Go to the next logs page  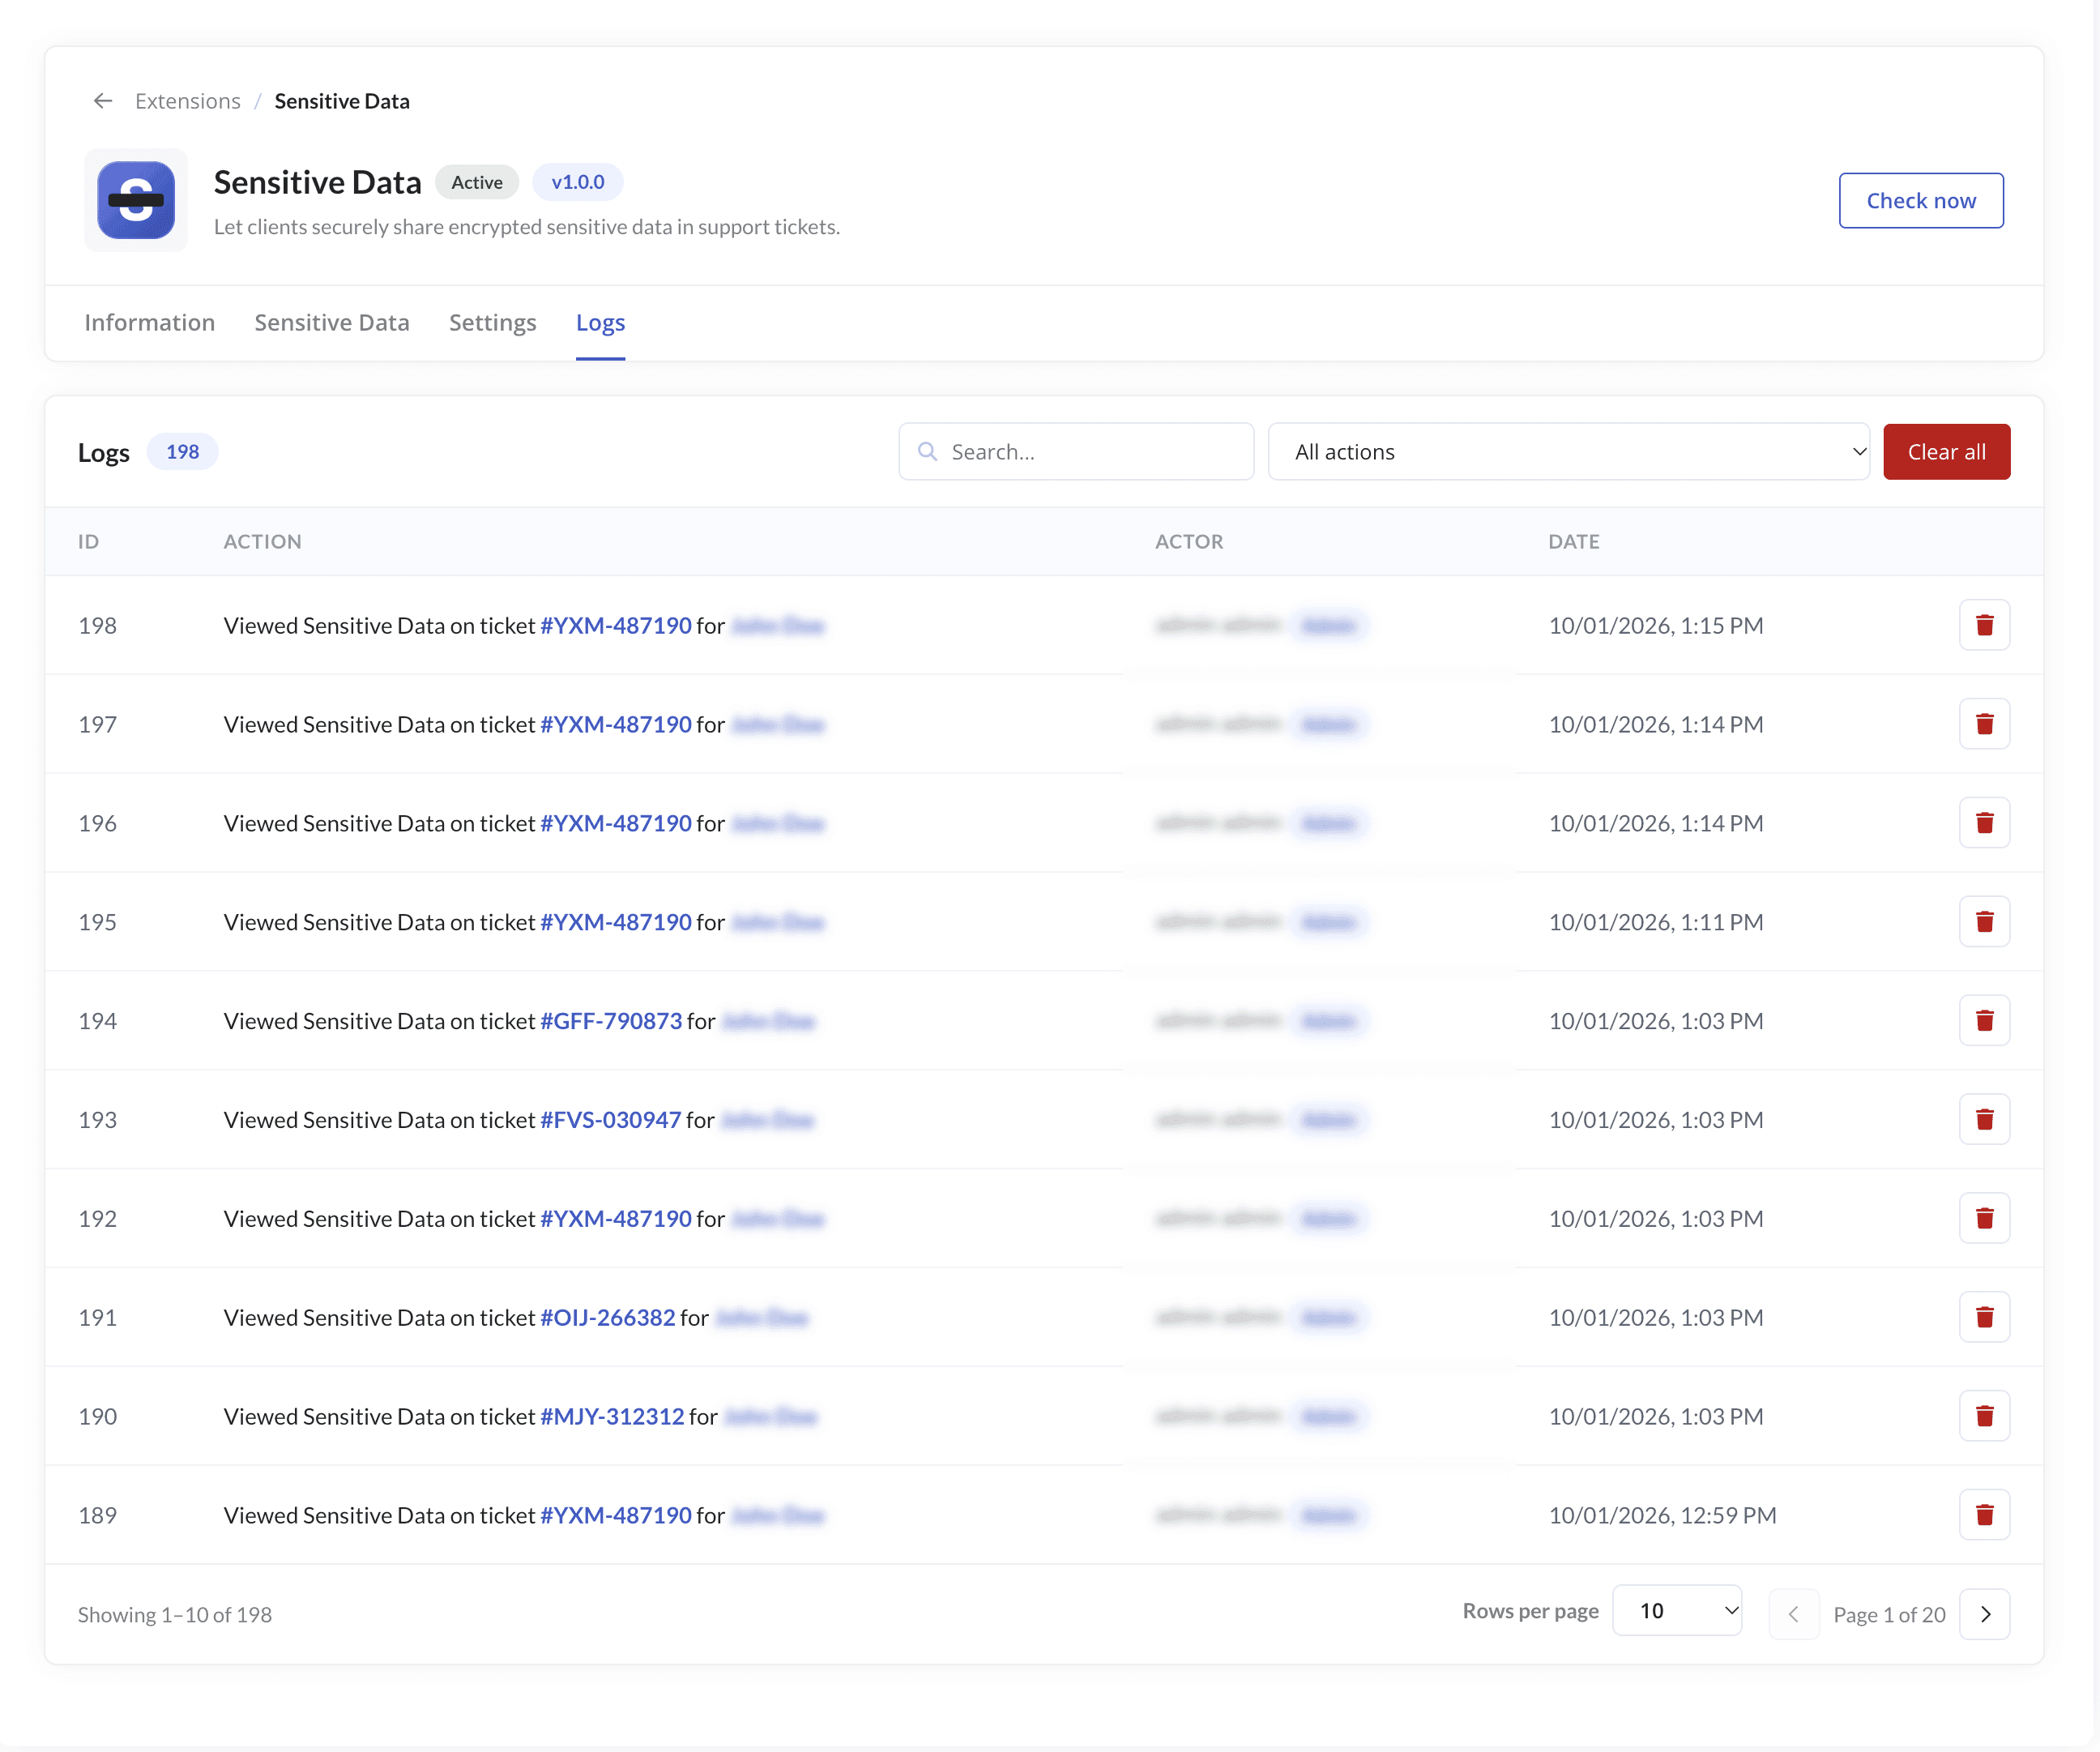click(x=1984, y=1615)
